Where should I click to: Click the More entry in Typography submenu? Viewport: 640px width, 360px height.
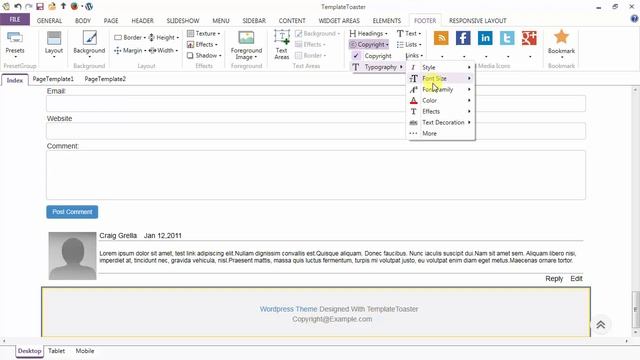click(x=441, y=133)
